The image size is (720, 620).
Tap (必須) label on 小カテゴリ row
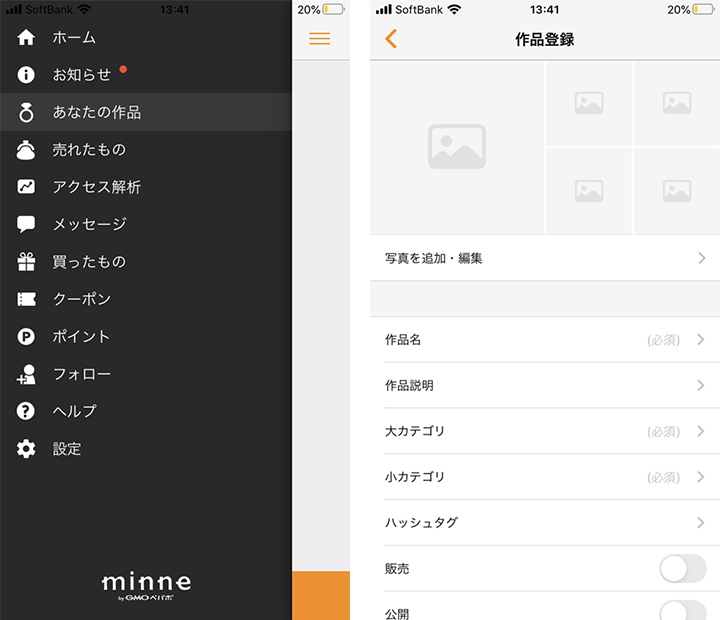[x=664, y=478]
